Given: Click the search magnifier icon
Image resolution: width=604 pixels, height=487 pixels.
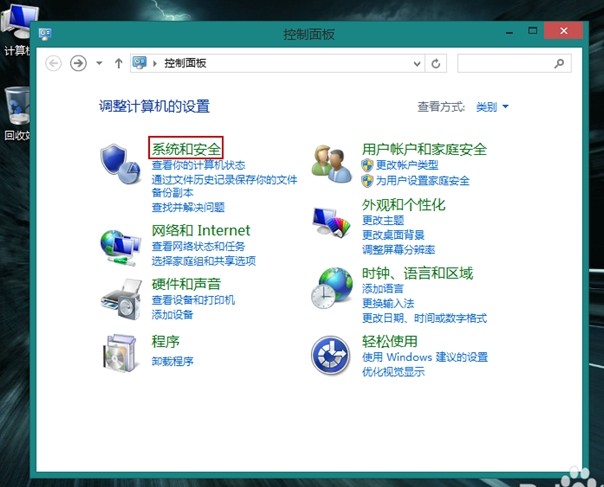Looking at the screenshot, I should pos(559,63).
